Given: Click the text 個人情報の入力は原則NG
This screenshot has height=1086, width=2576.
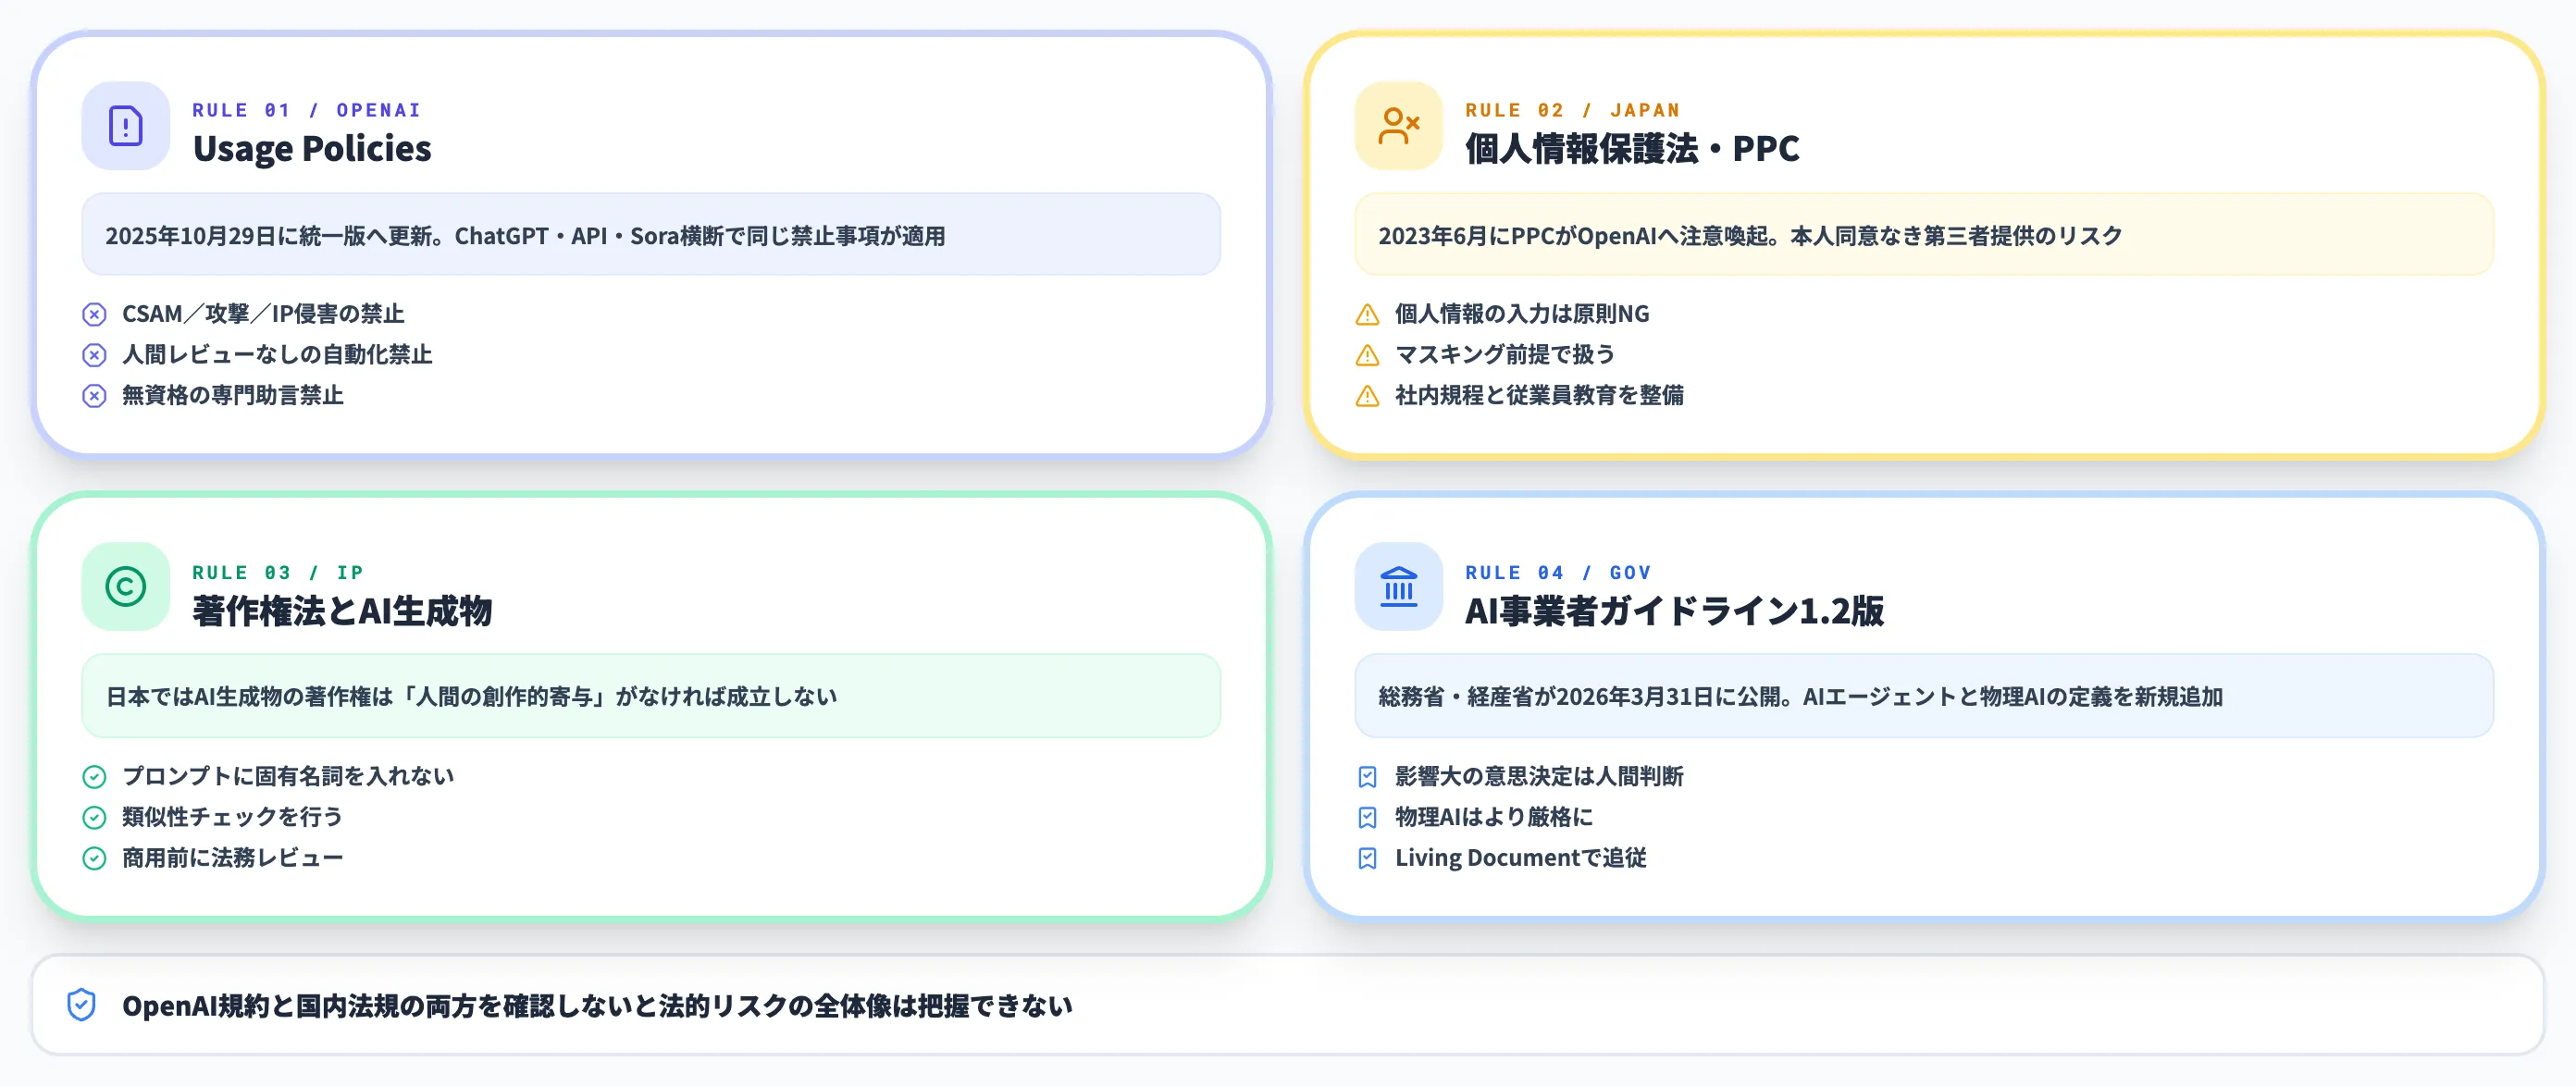Looking at the screenshot, I should click(1522, 314).
